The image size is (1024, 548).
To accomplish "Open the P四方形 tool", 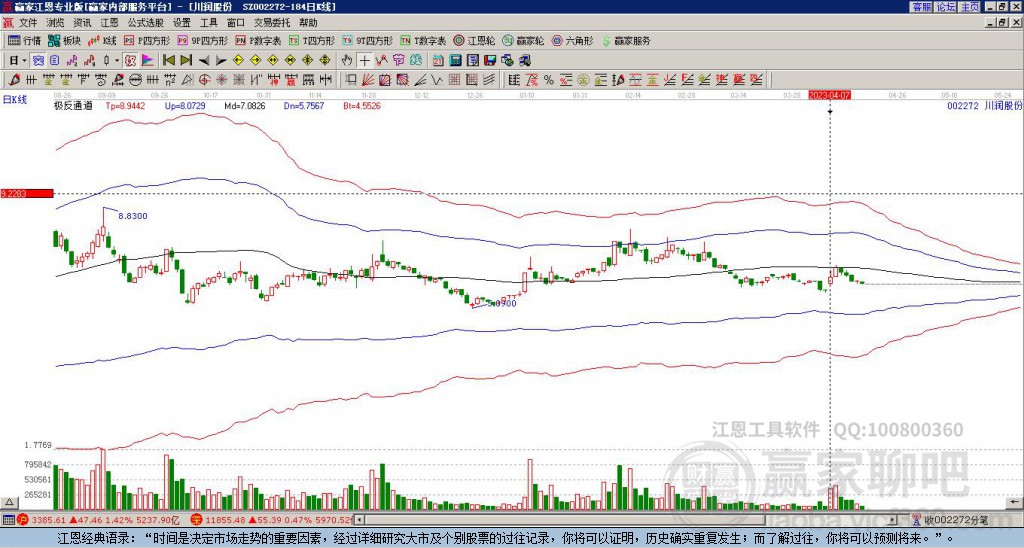I will (148, 41).
